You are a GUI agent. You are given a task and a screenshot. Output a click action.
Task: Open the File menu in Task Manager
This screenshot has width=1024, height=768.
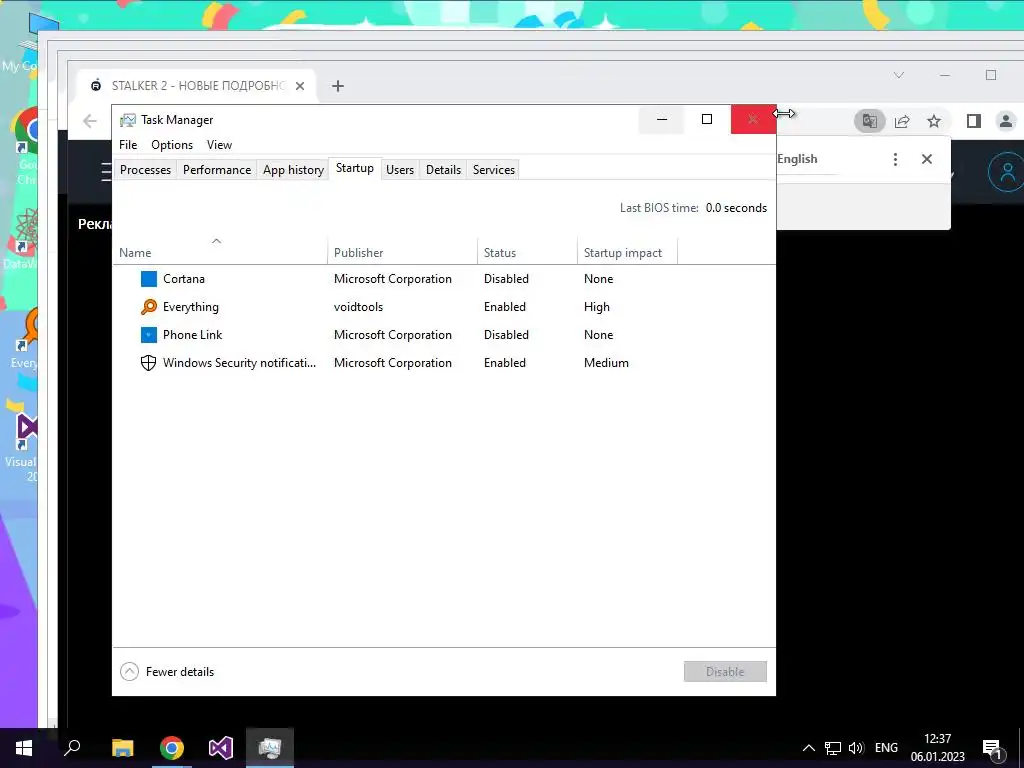(128, 145)
